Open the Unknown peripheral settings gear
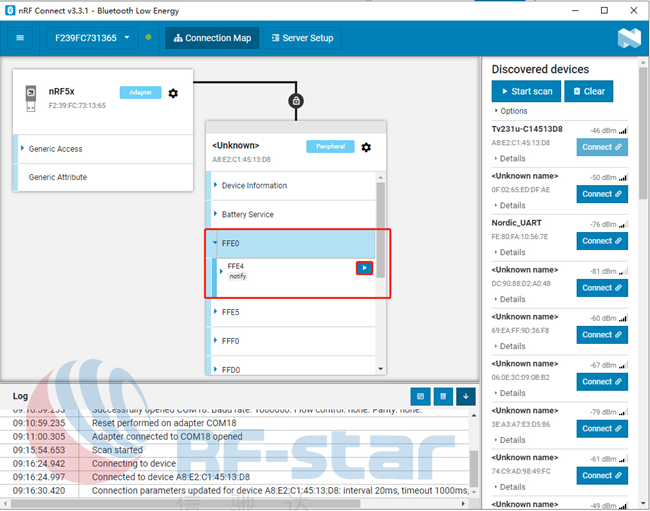The height and width of the screenshot is (511, 650). pos(366,147)
